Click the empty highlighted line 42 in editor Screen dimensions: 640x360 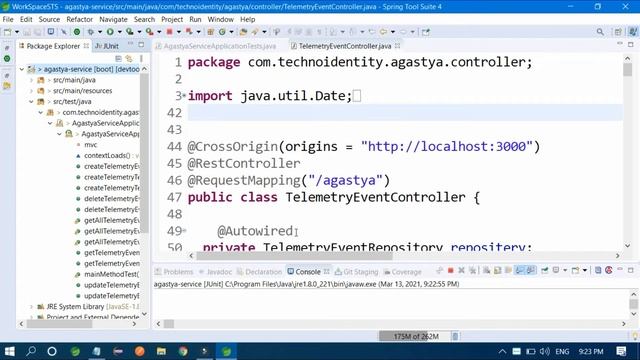pyautogui.click(x=405, y=113)
